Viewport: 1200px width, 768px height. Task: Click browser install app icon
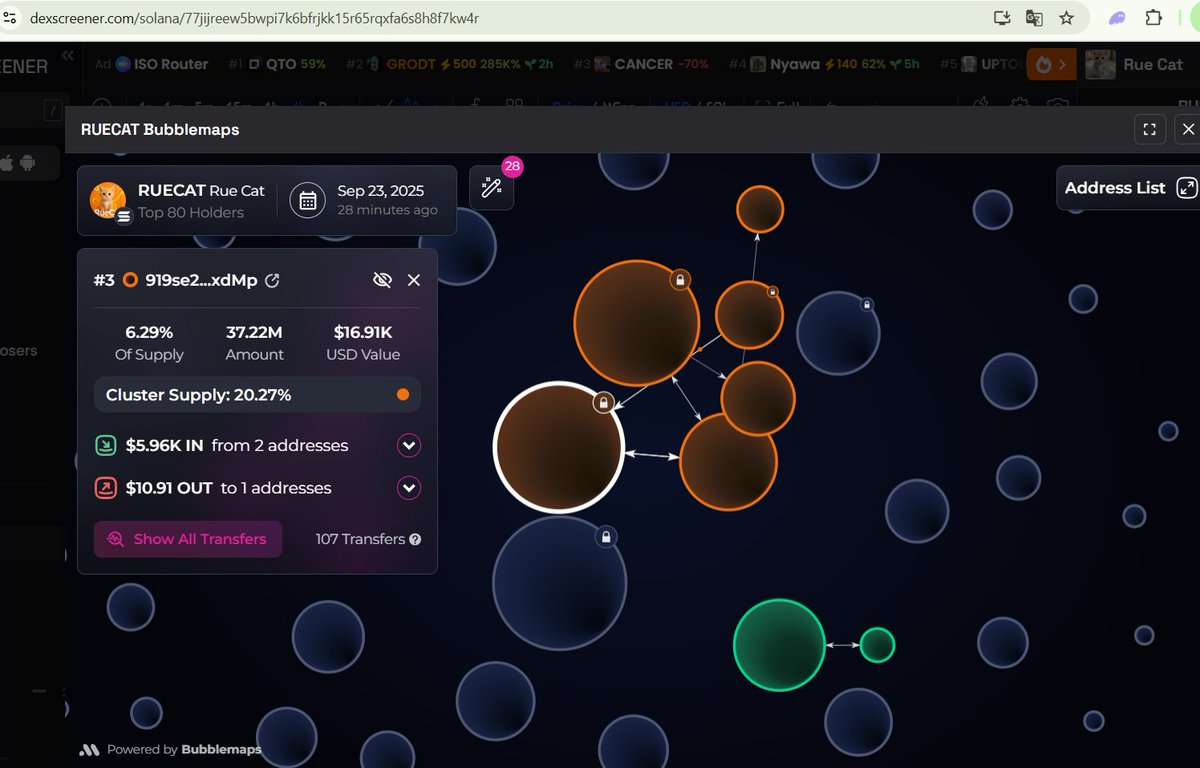1002,18
